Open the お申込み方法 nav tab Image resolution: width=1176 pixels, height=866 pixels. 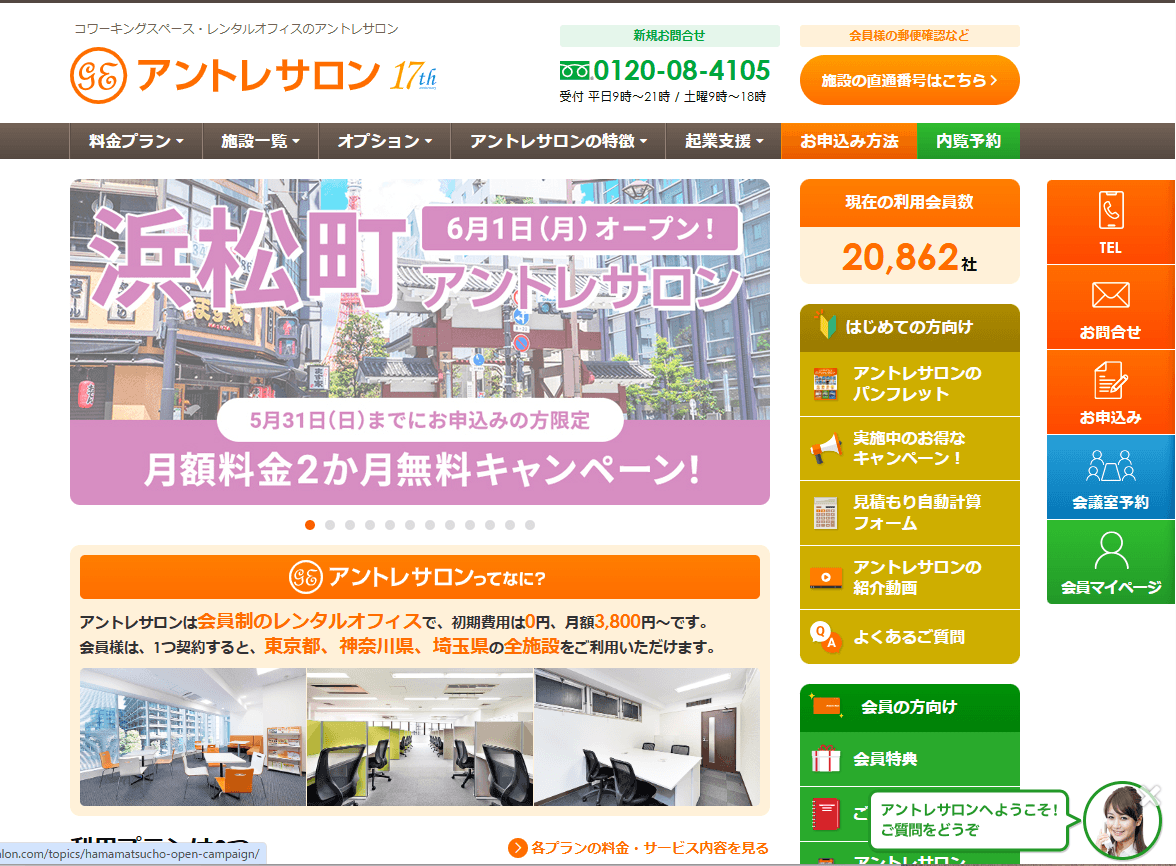(849, 141)
